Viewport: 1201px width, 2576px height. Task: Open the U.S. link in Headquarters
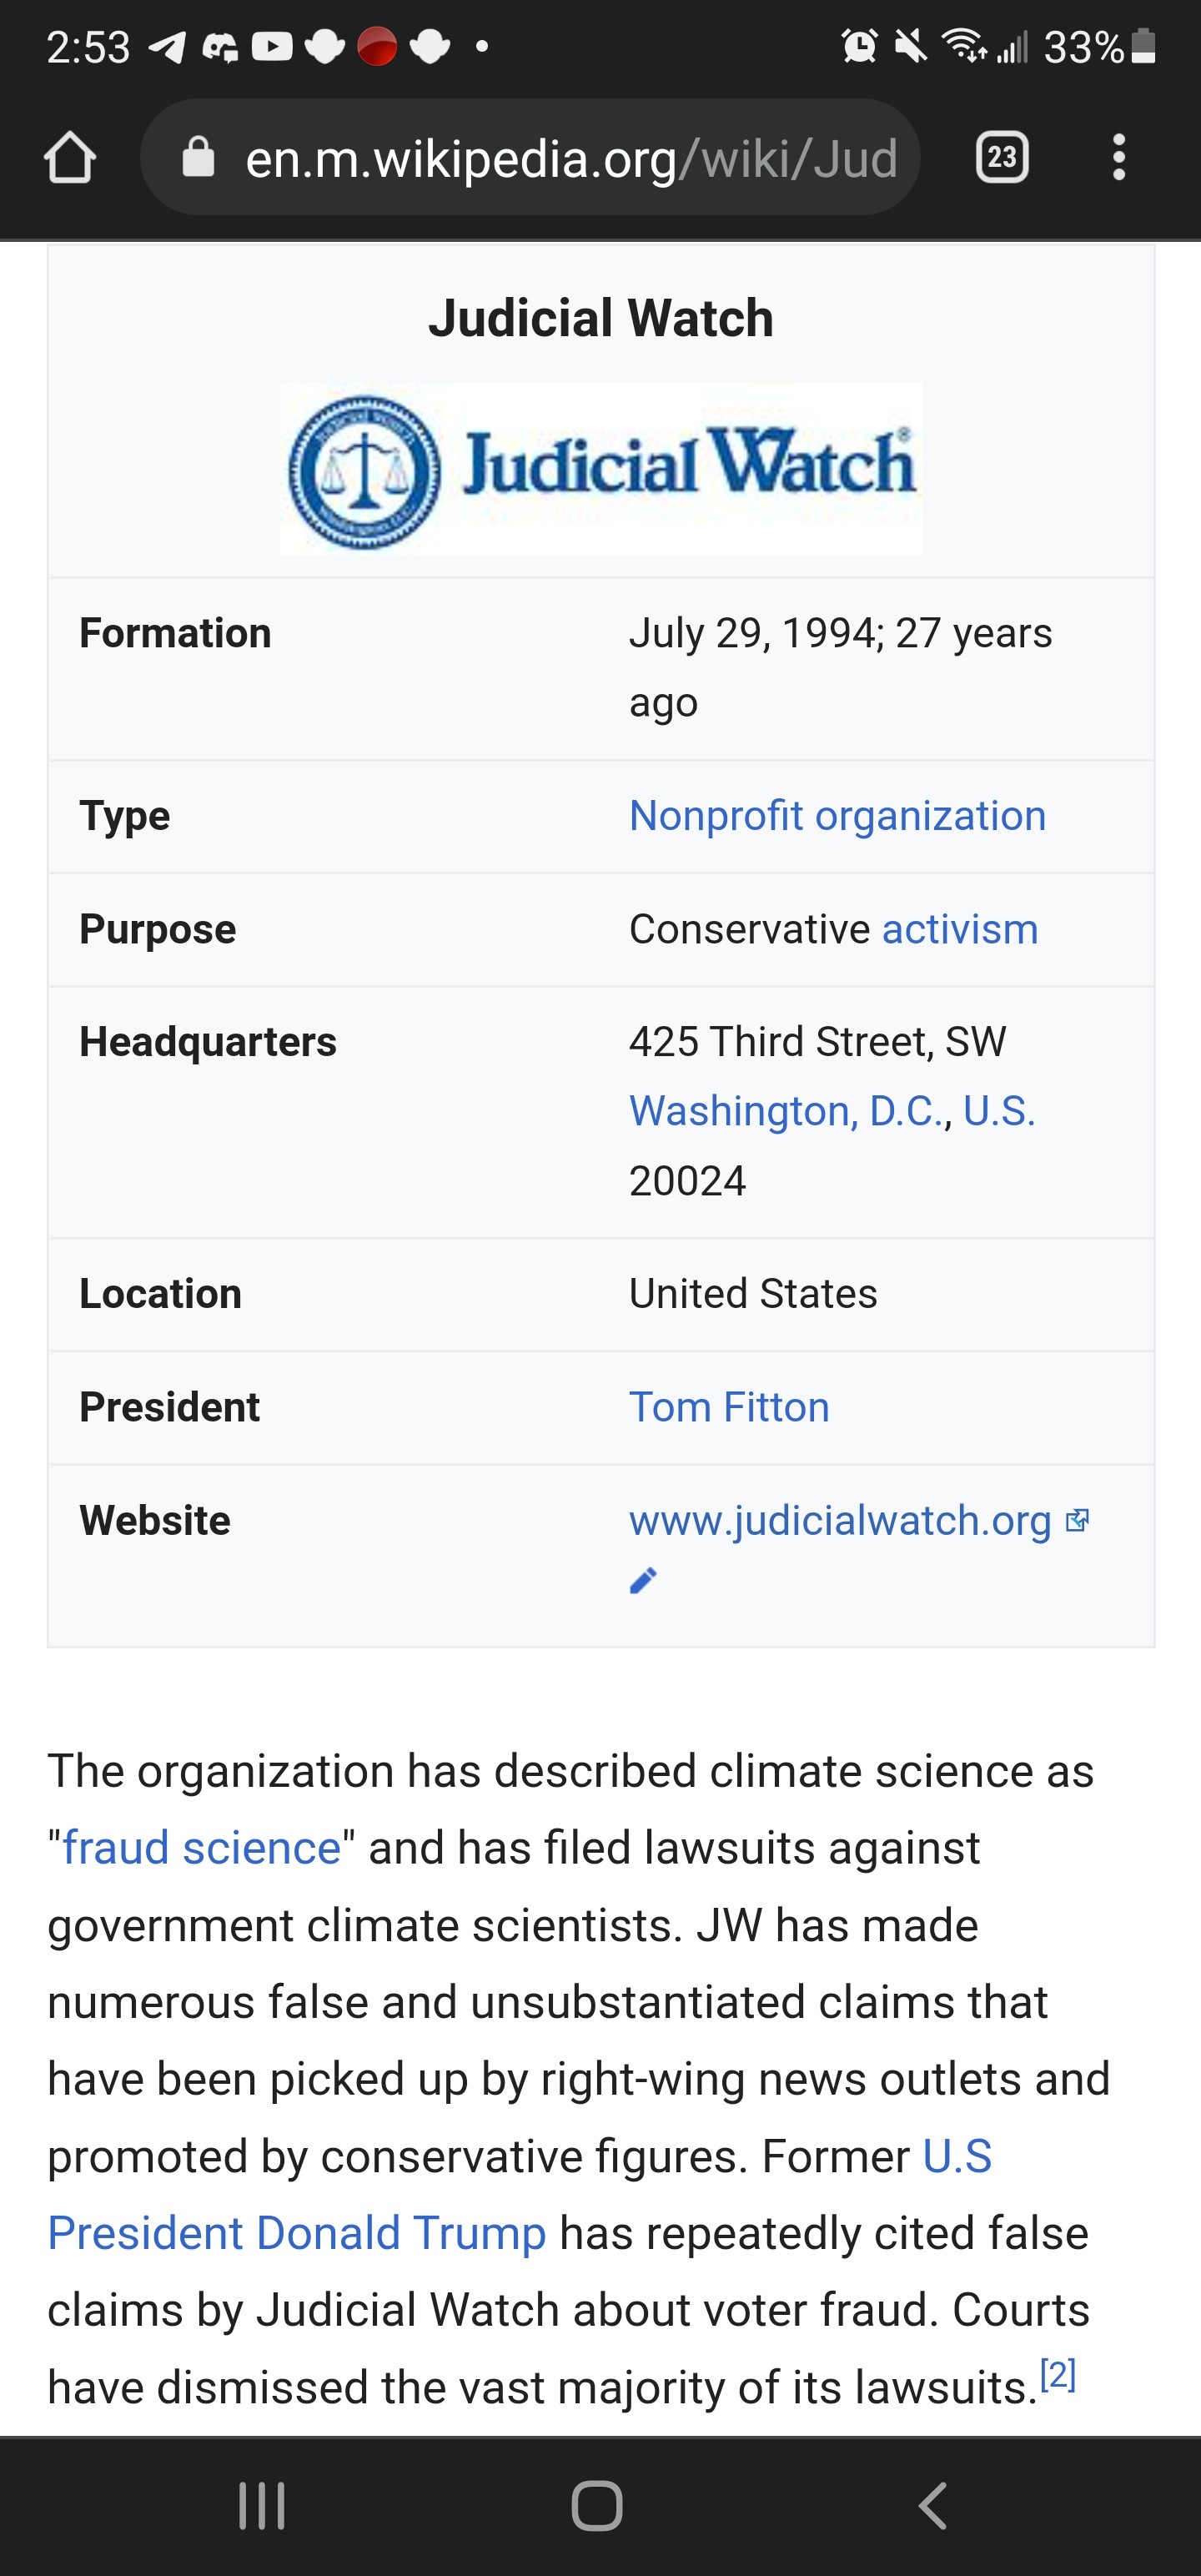999,1111
